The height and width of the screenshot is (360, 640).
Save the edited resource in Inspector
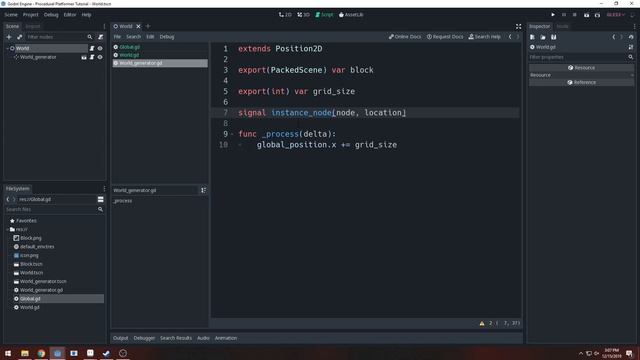(x=553, y=37)
